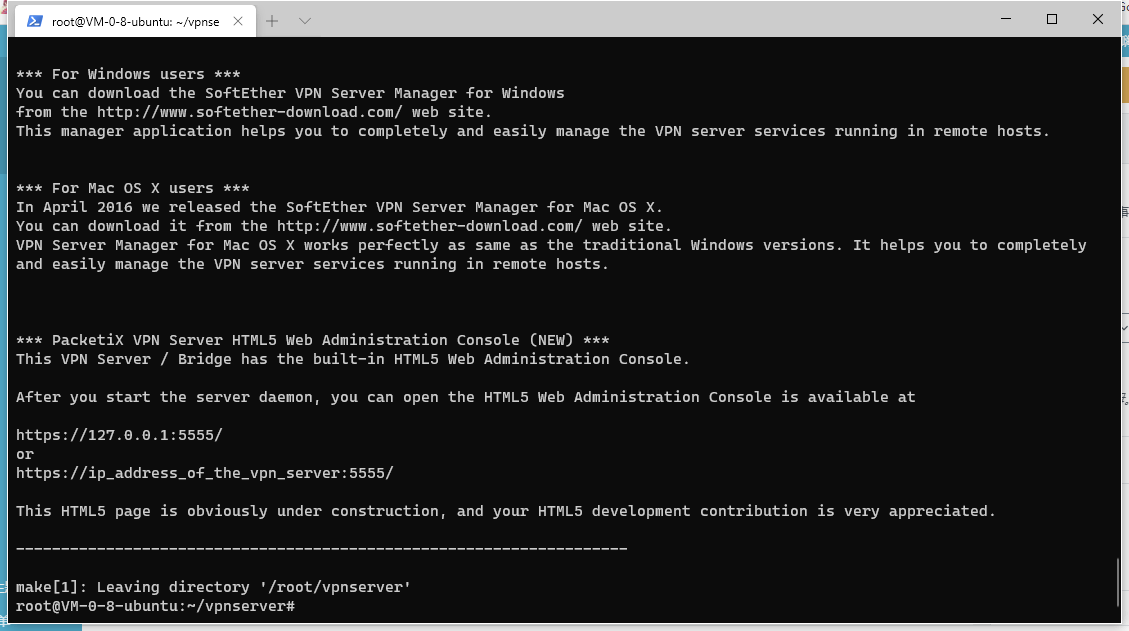Image resolution: width=1129 pixels, height=631 pixels.
Task: Minimize the terminal window
Action: tap(1006, 19)
